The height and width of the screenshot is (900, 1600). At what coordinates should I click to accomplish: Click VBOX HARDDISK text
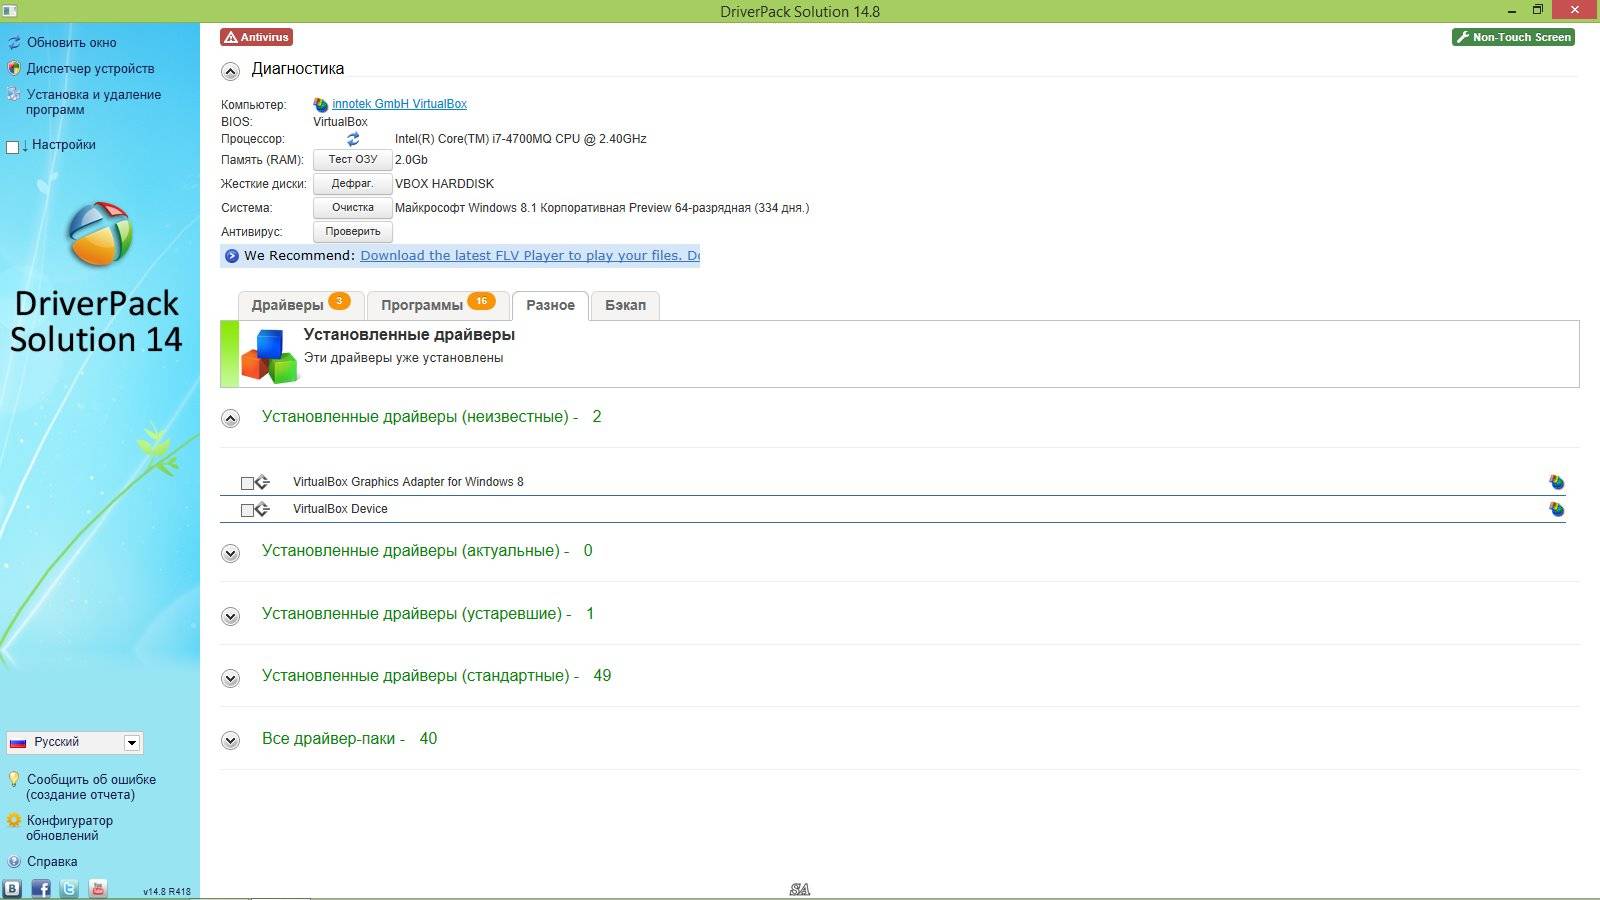[444, 184]
